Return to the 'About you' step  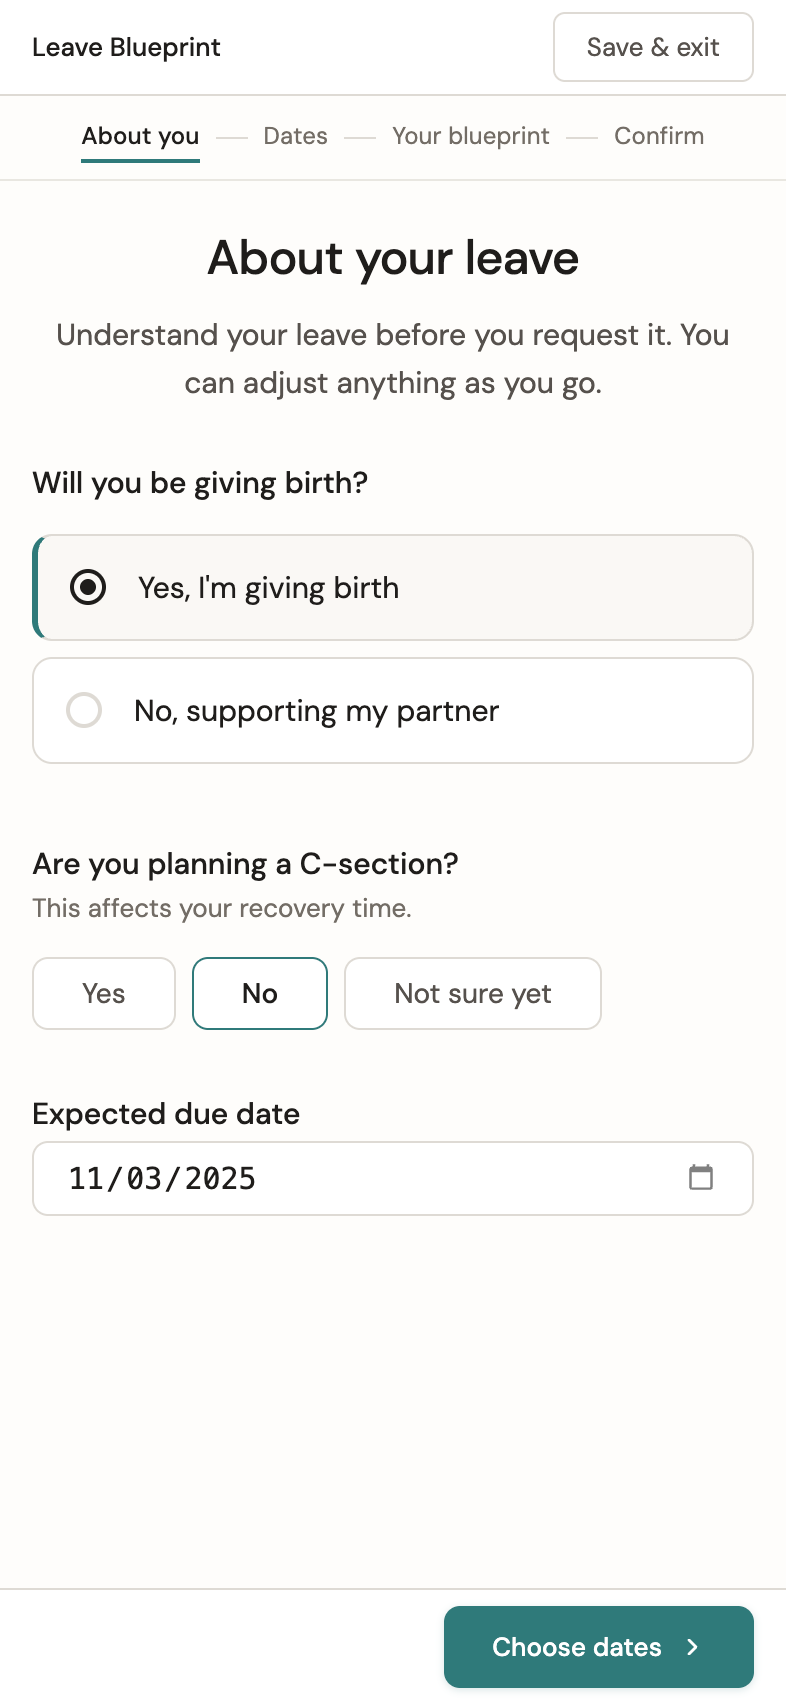click(x=140, y=136)
